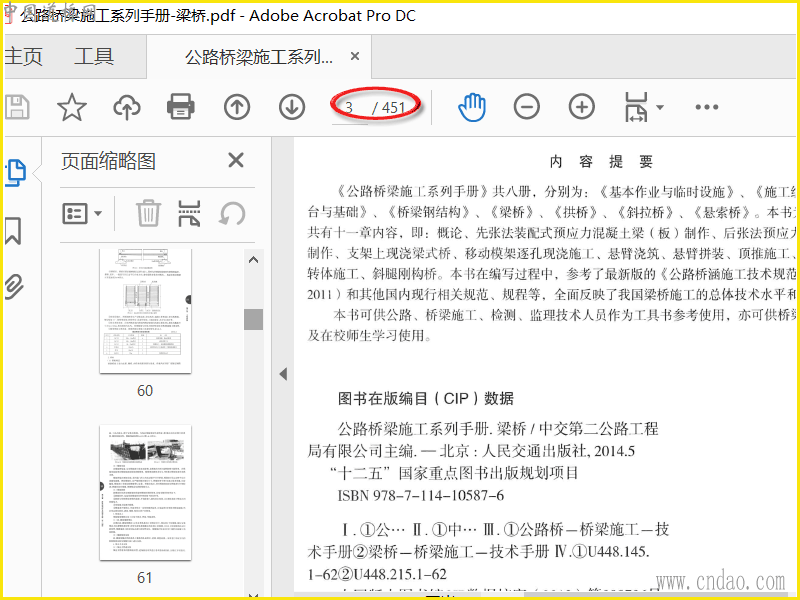Print the document with printer icon
This screenshot has height=600, width=800.
pyautogui.click(x=181, y=107)
